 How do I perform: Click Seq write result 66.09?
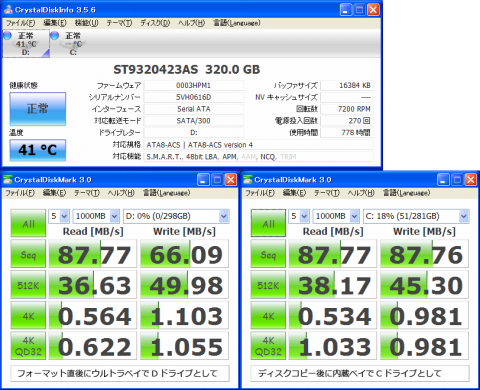point(185,254)
